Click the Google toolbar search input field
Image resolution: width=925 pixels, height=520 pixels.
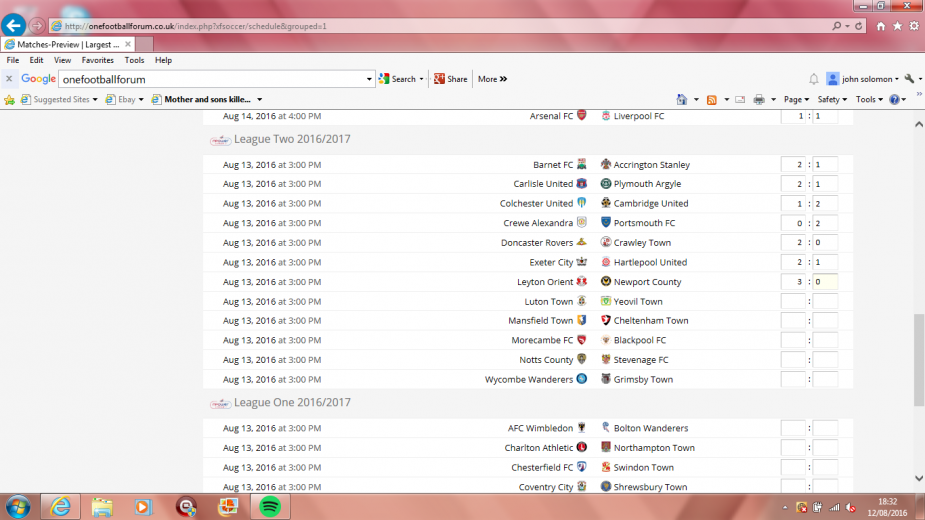[212, 79]
